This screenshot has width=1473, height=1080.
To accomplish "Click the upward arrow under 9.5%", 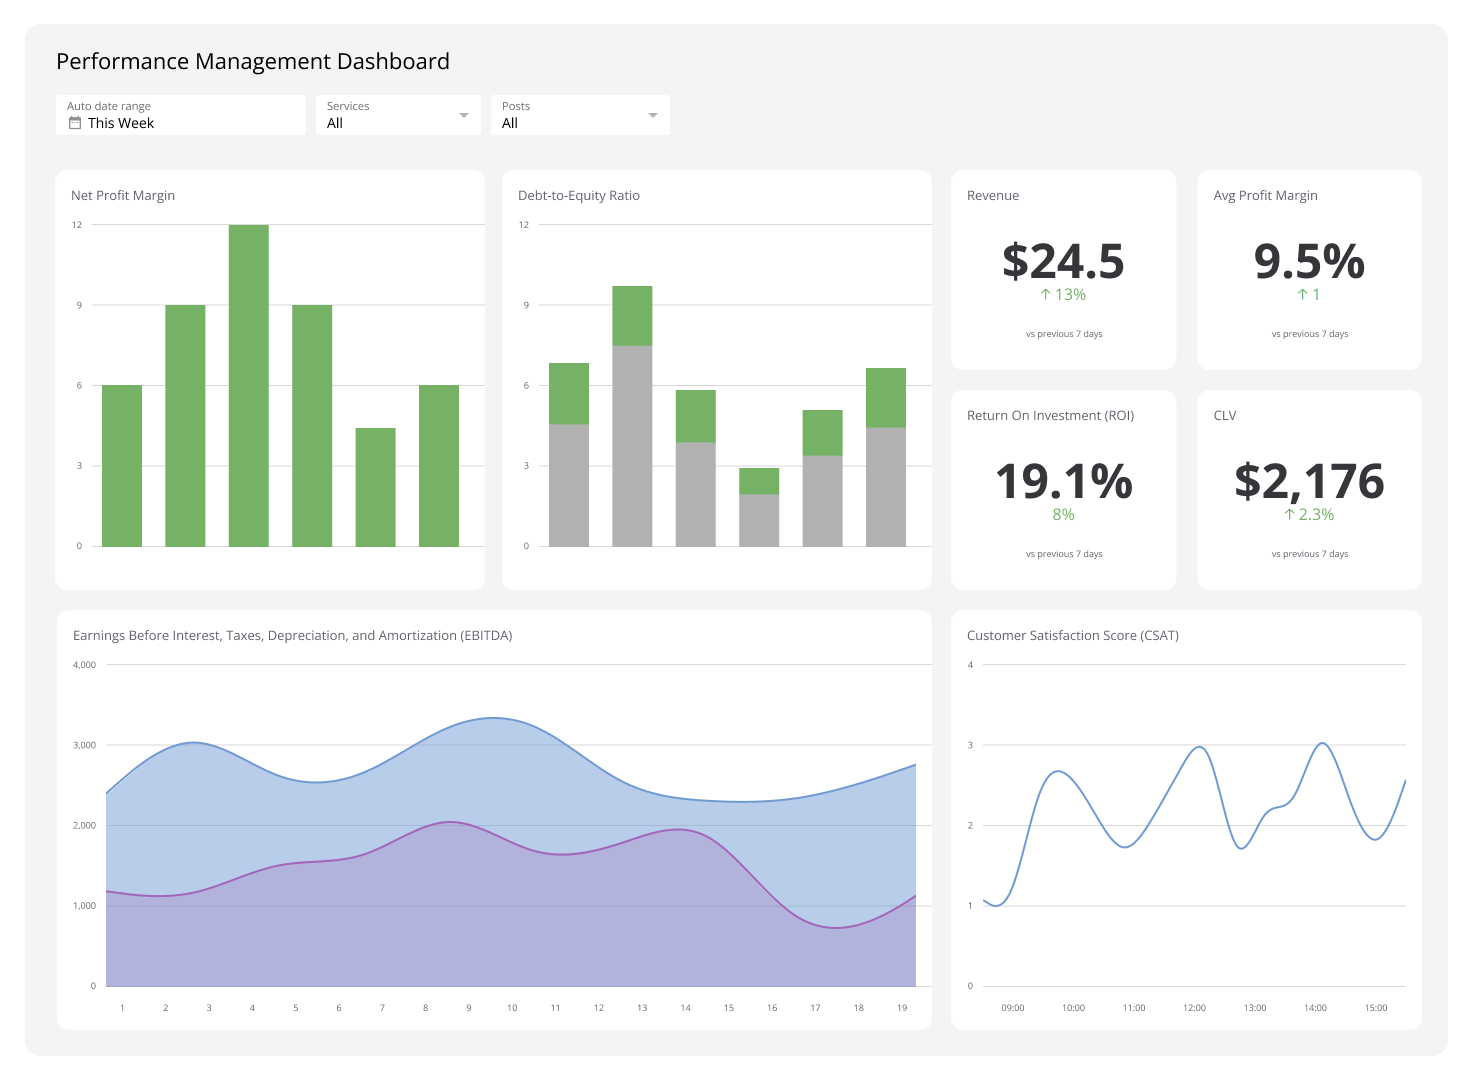I will tap(1301, 294).
